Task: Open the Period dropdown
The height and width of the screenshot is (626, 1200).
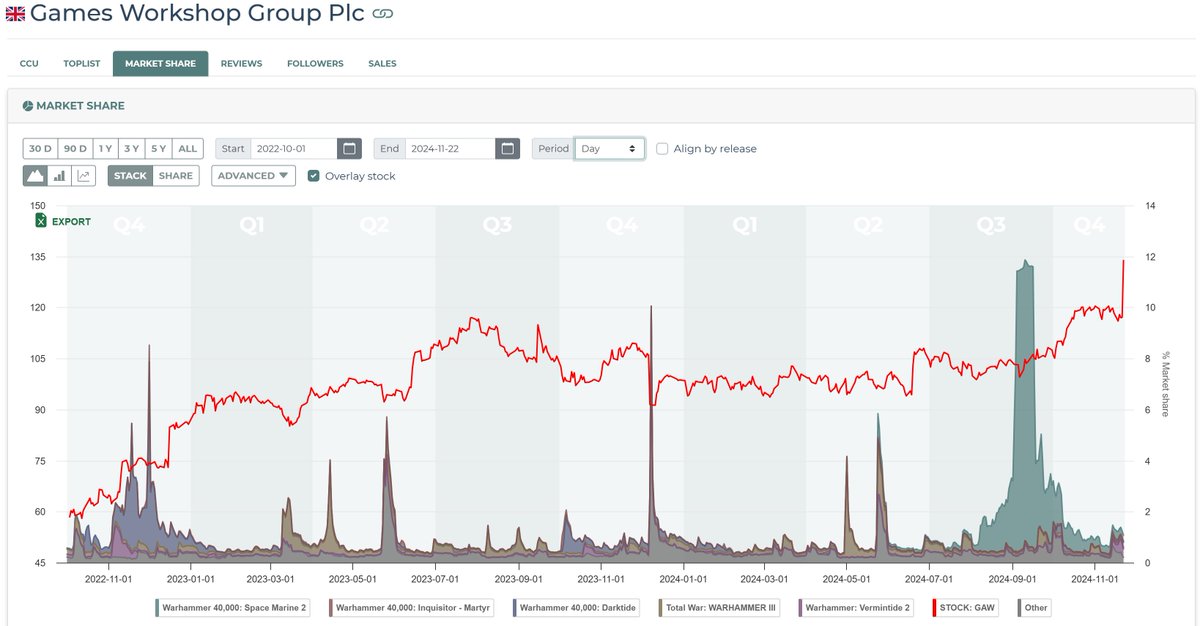Action: tap(610, 148)
